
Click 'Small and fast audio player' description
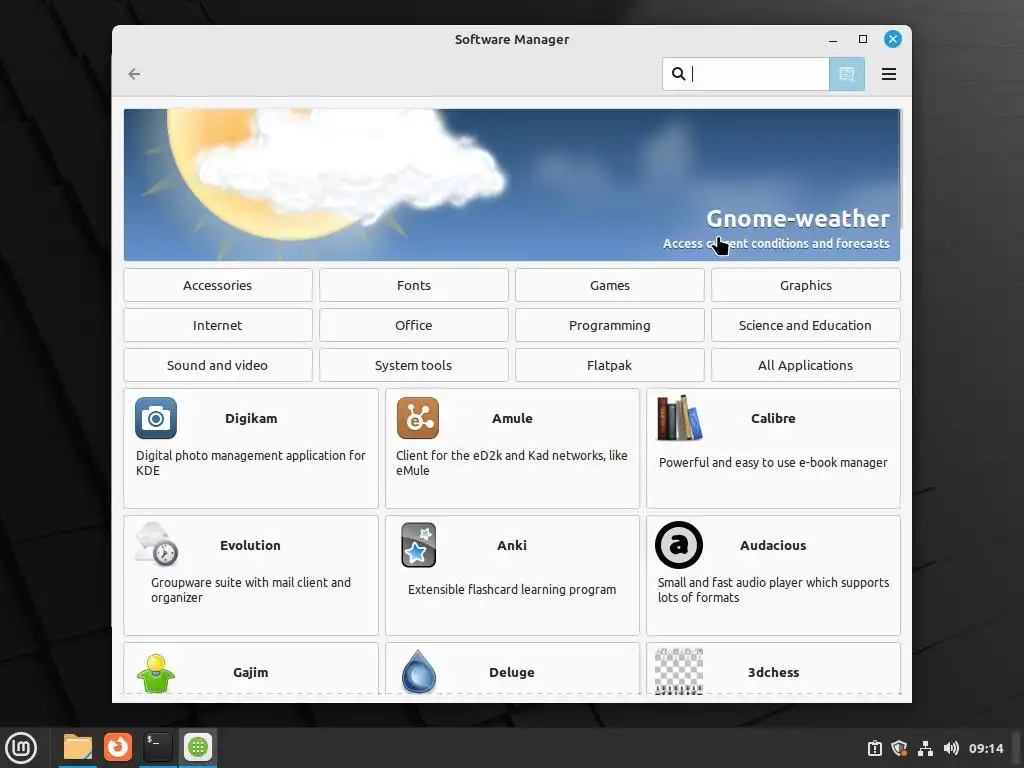click(x=773, y=590)
